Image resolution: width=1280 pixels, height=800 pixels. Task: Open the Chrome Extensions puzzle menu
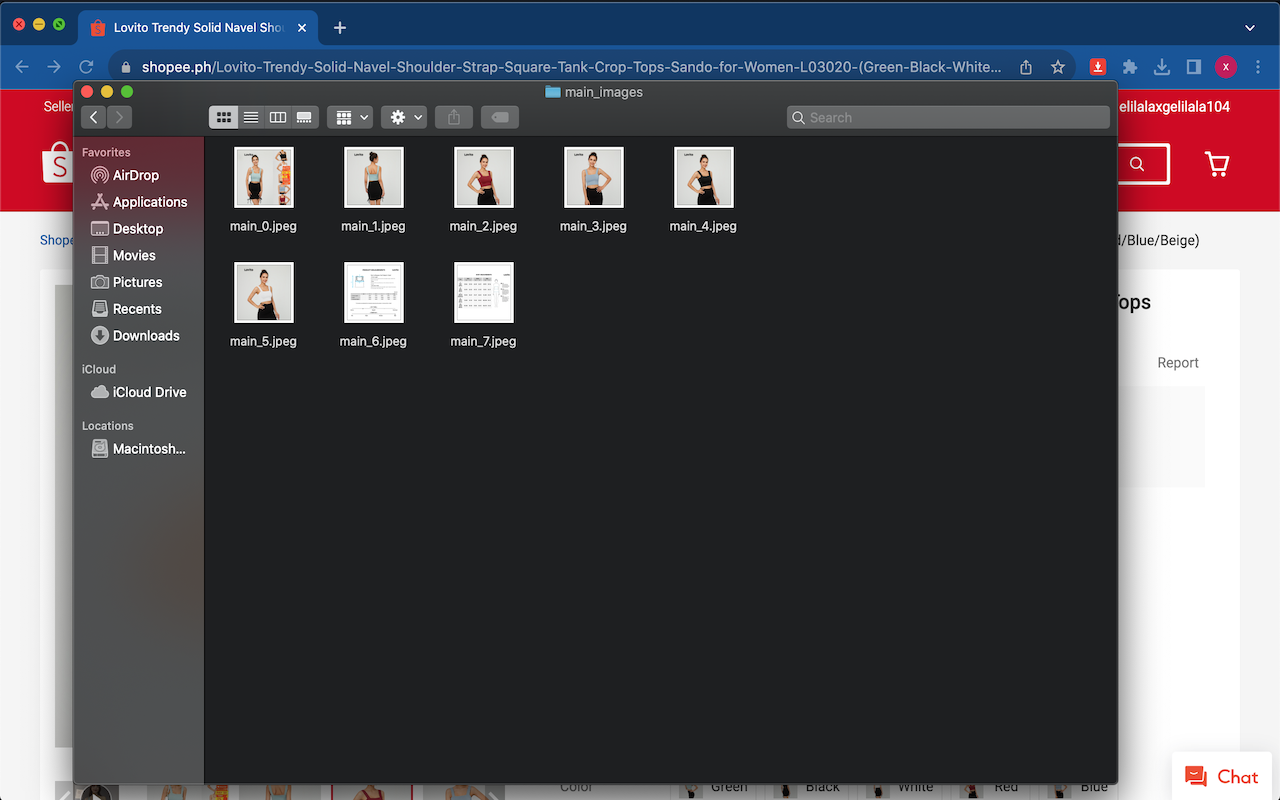pos(1130,67)
